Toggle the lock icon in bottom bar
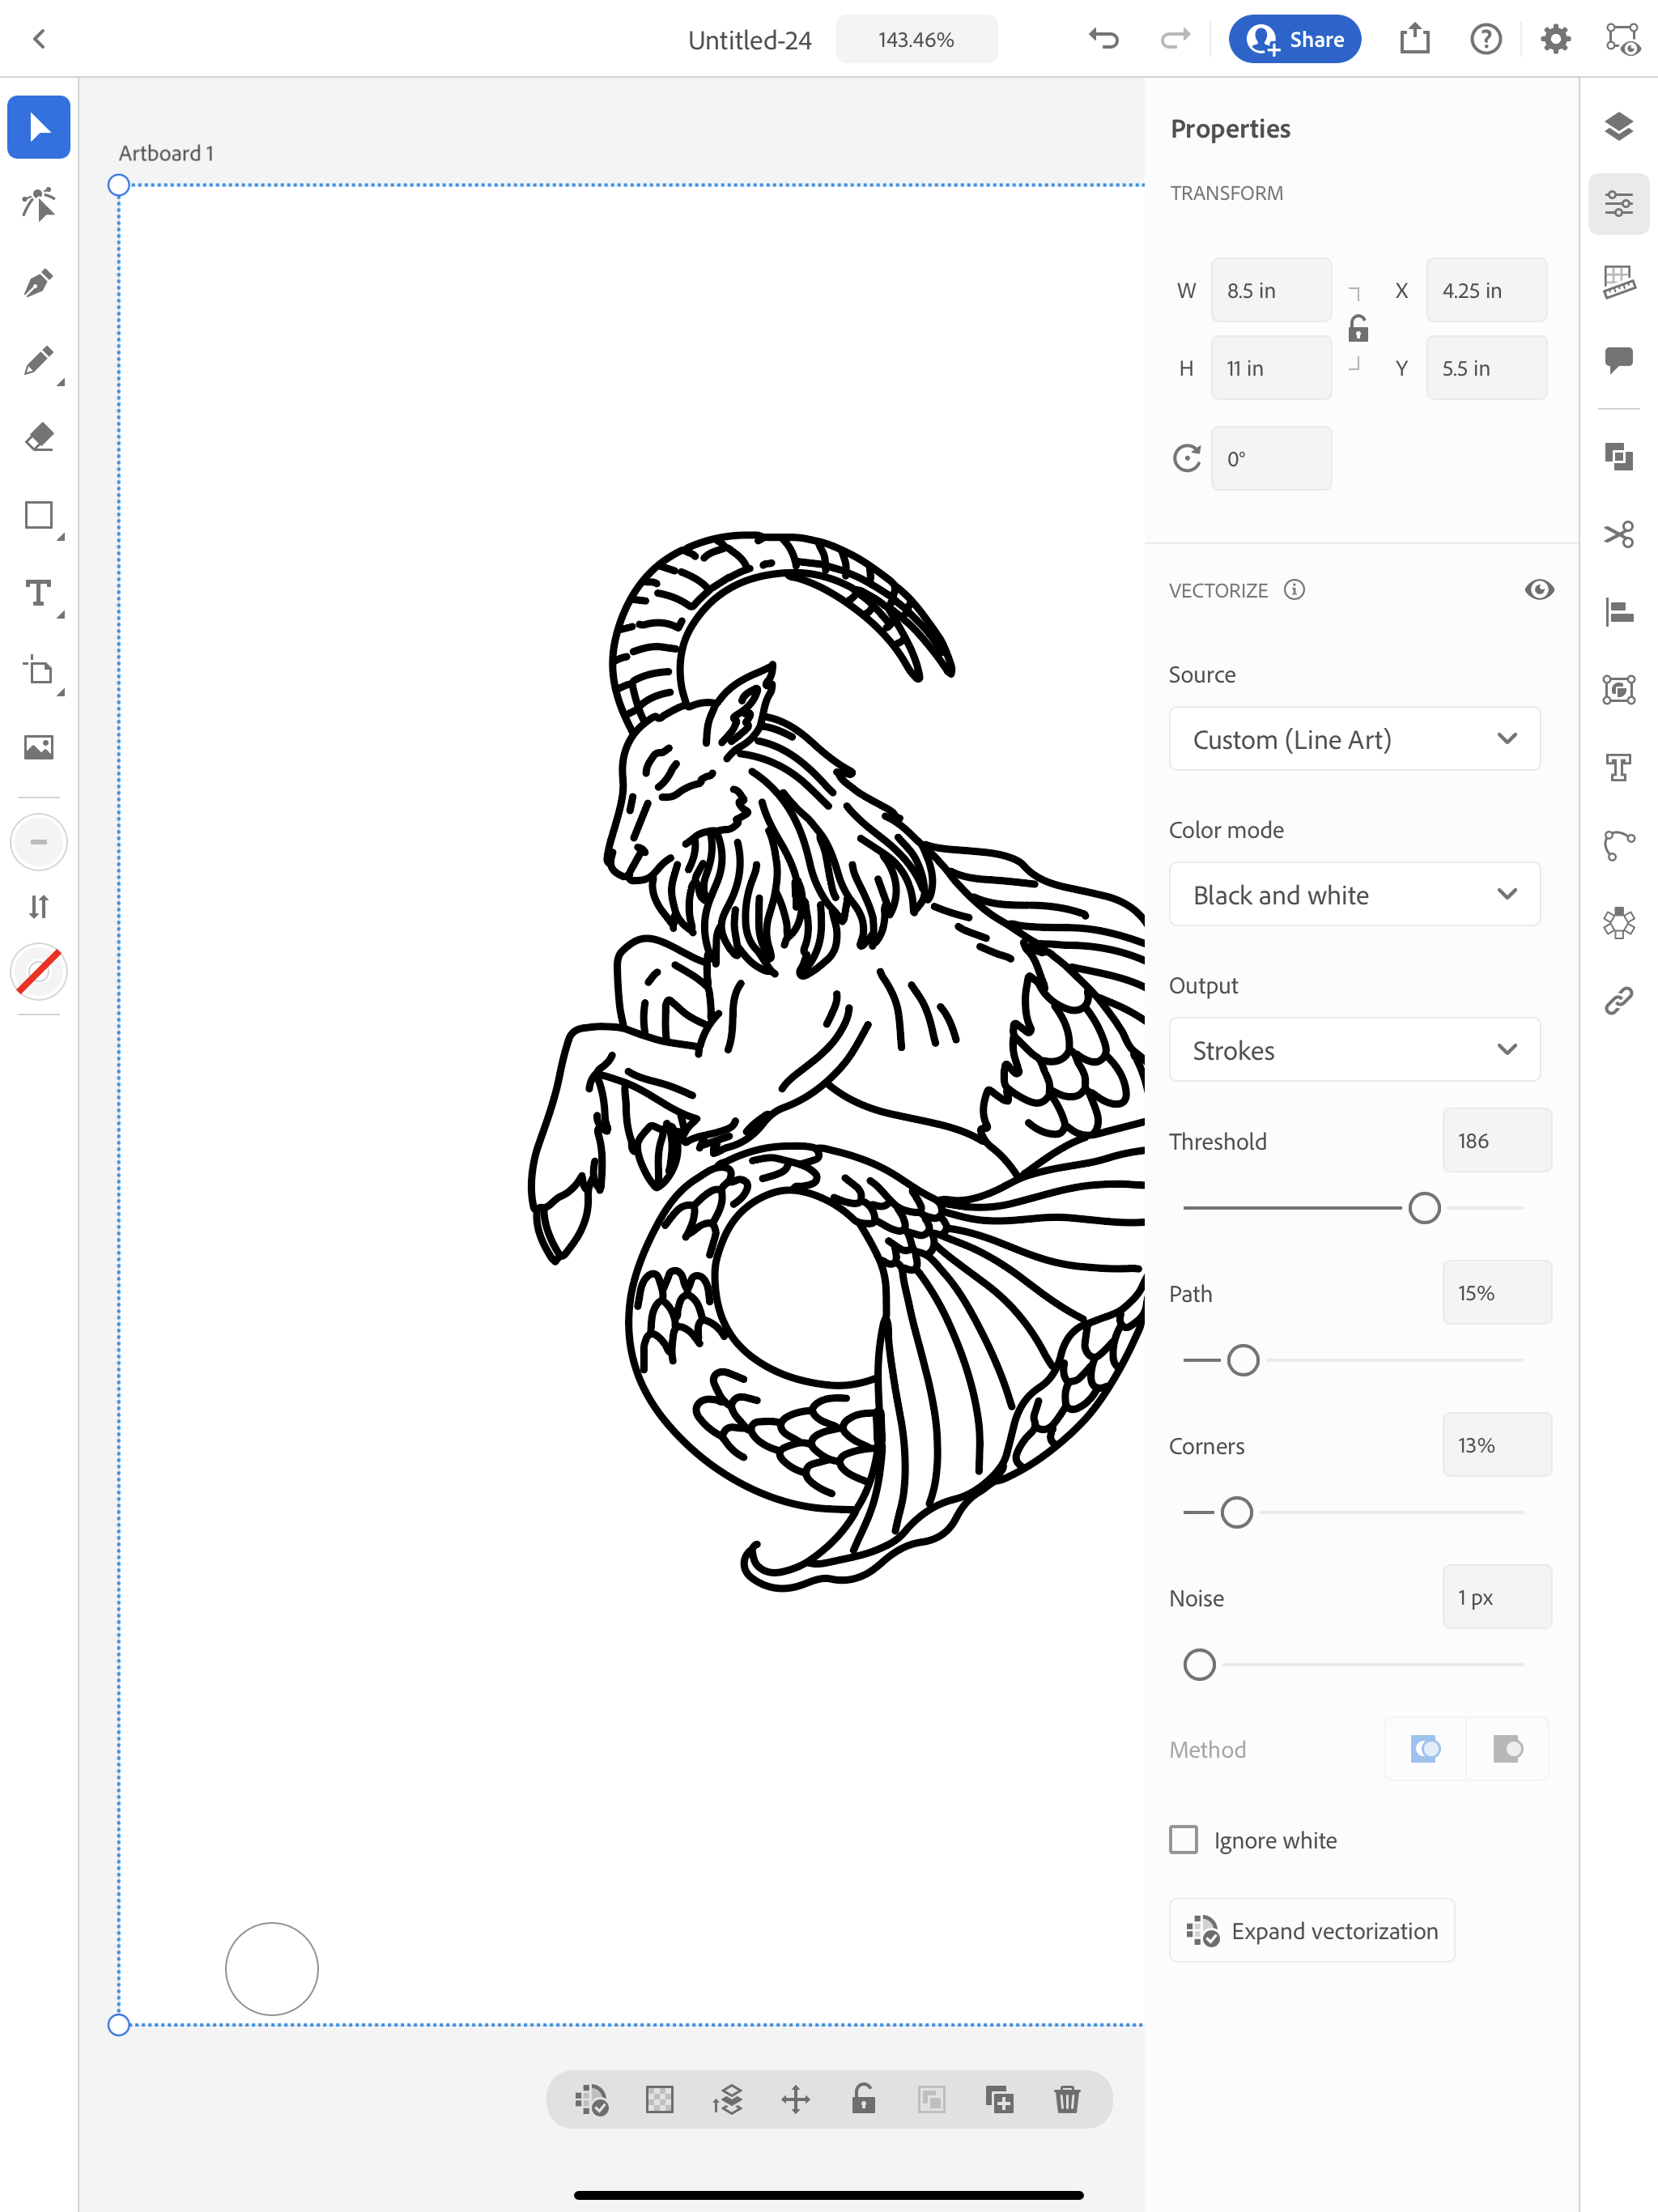1658x2212 pixels. (864, 2098)
